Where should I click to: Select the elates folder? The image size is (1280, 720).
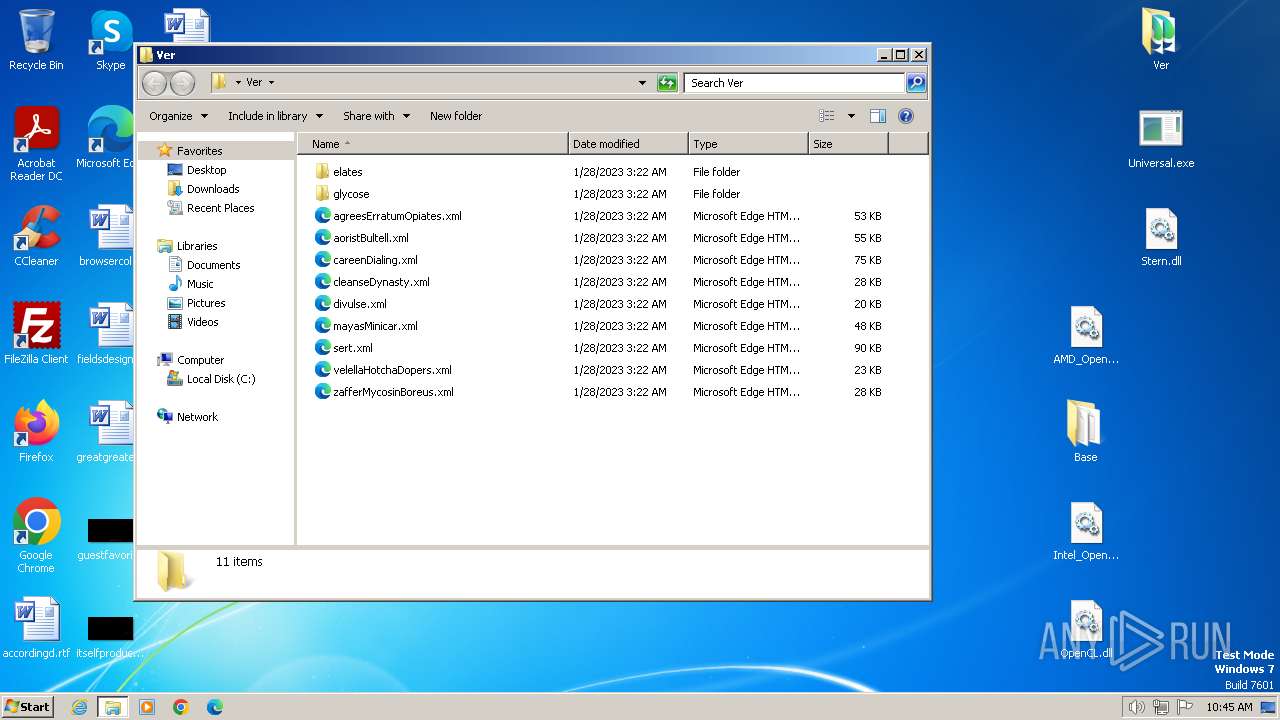(347, 172)
